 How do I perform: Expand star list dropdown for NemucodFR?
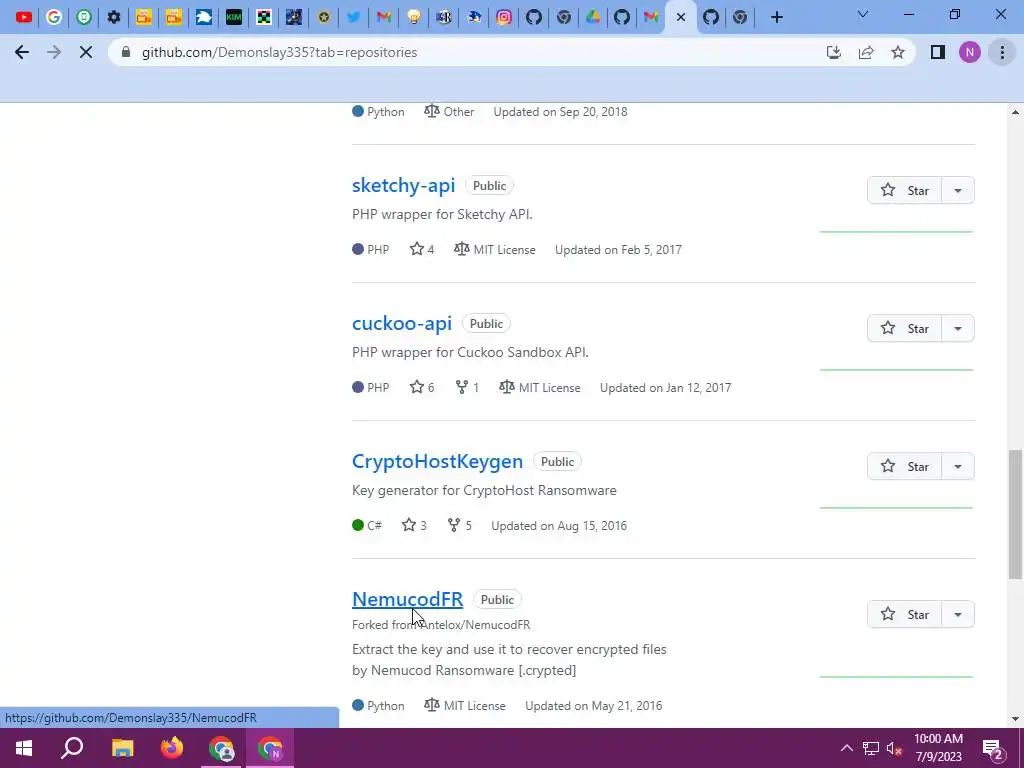(958, 614)
